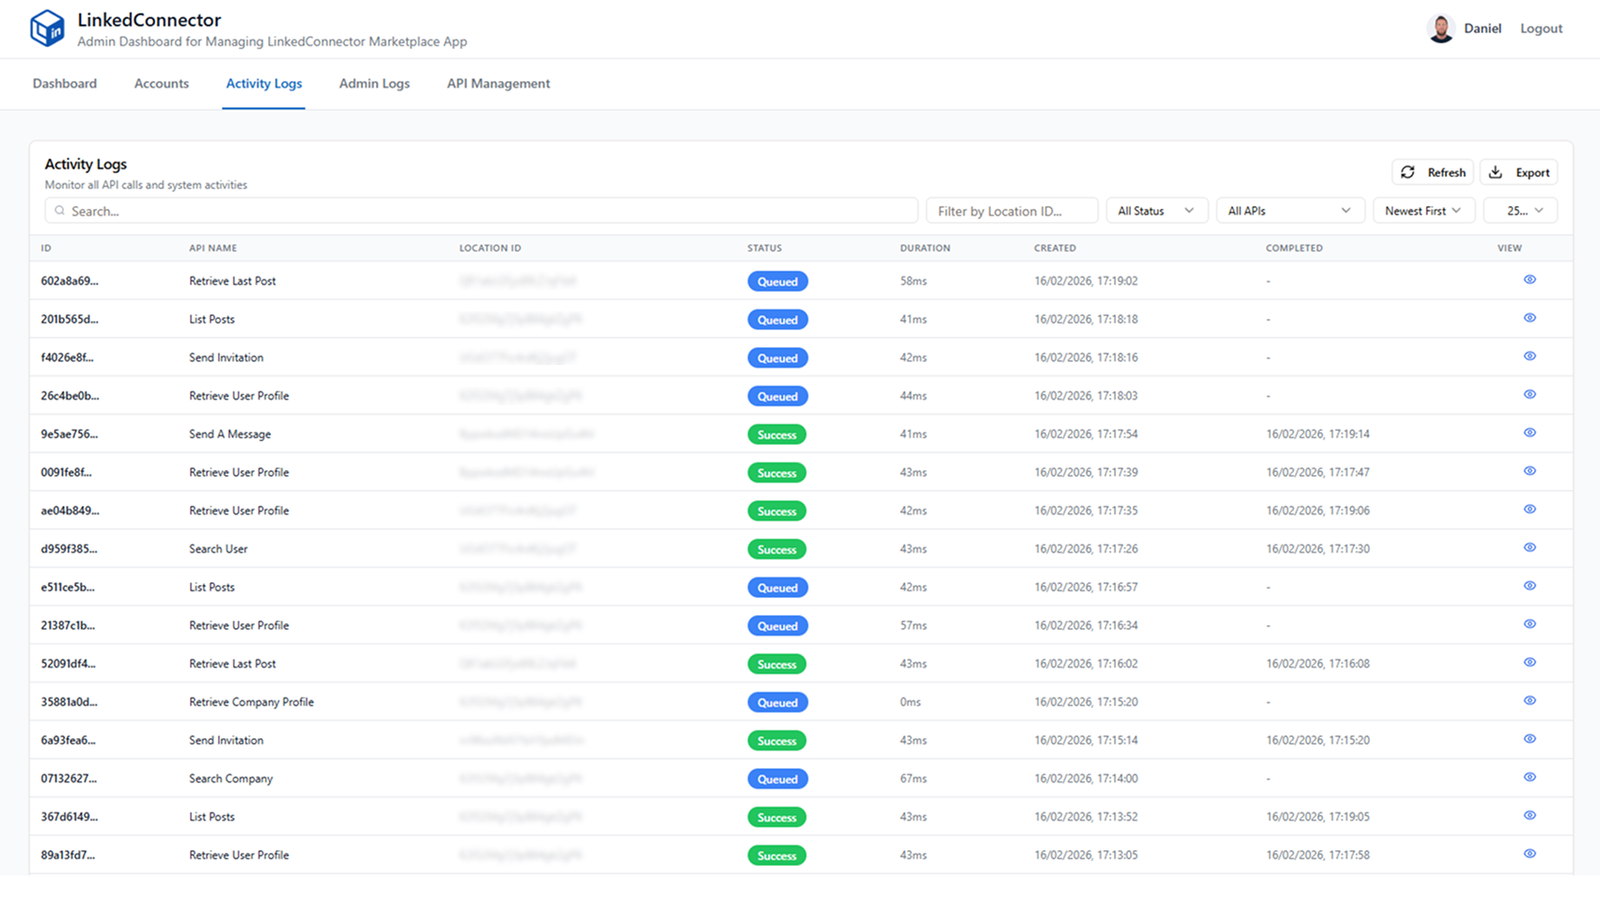View the Search User log entry's eye icon
Screen dimensions: 1600x900
[1530, 548]
